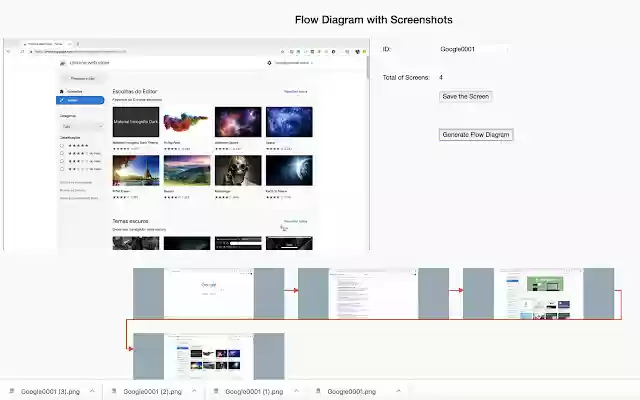The height and width of the screenshot is (400, 640).
Task: Open the green hills landscape theme thumbnail
Action: click(x=187, y=170)
